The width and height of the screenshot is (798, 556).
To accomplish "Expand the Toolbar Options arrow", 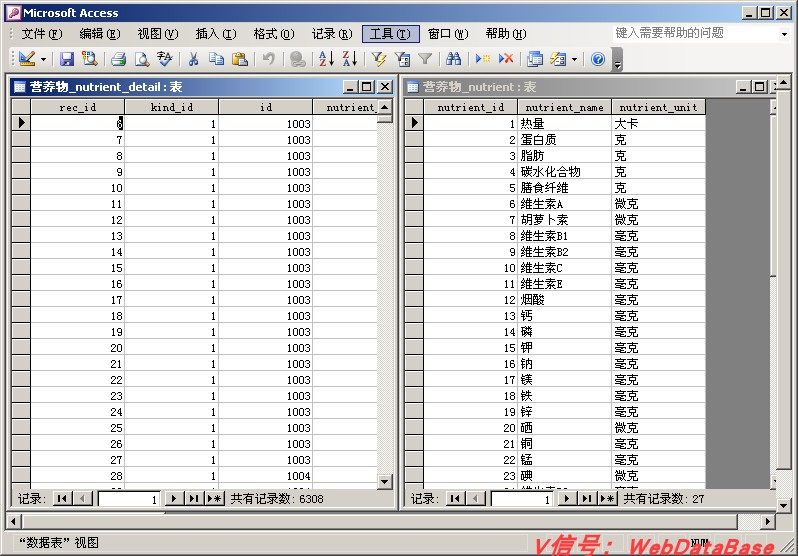I will coord(617,59).
